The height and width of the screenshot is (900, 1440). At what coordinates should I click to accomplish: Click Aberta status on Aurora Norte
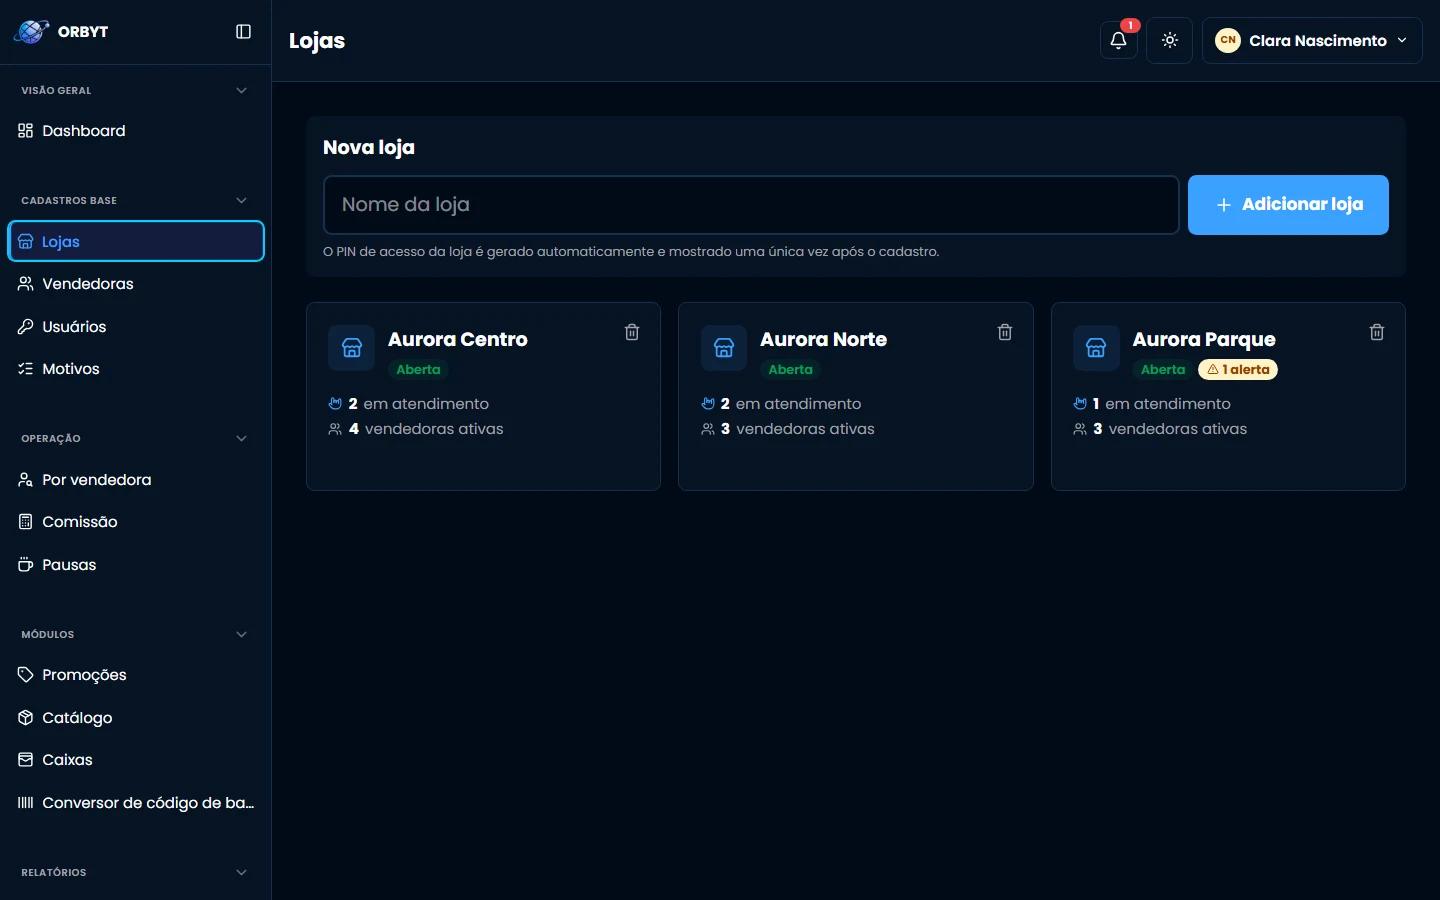[x=790, y=370]
